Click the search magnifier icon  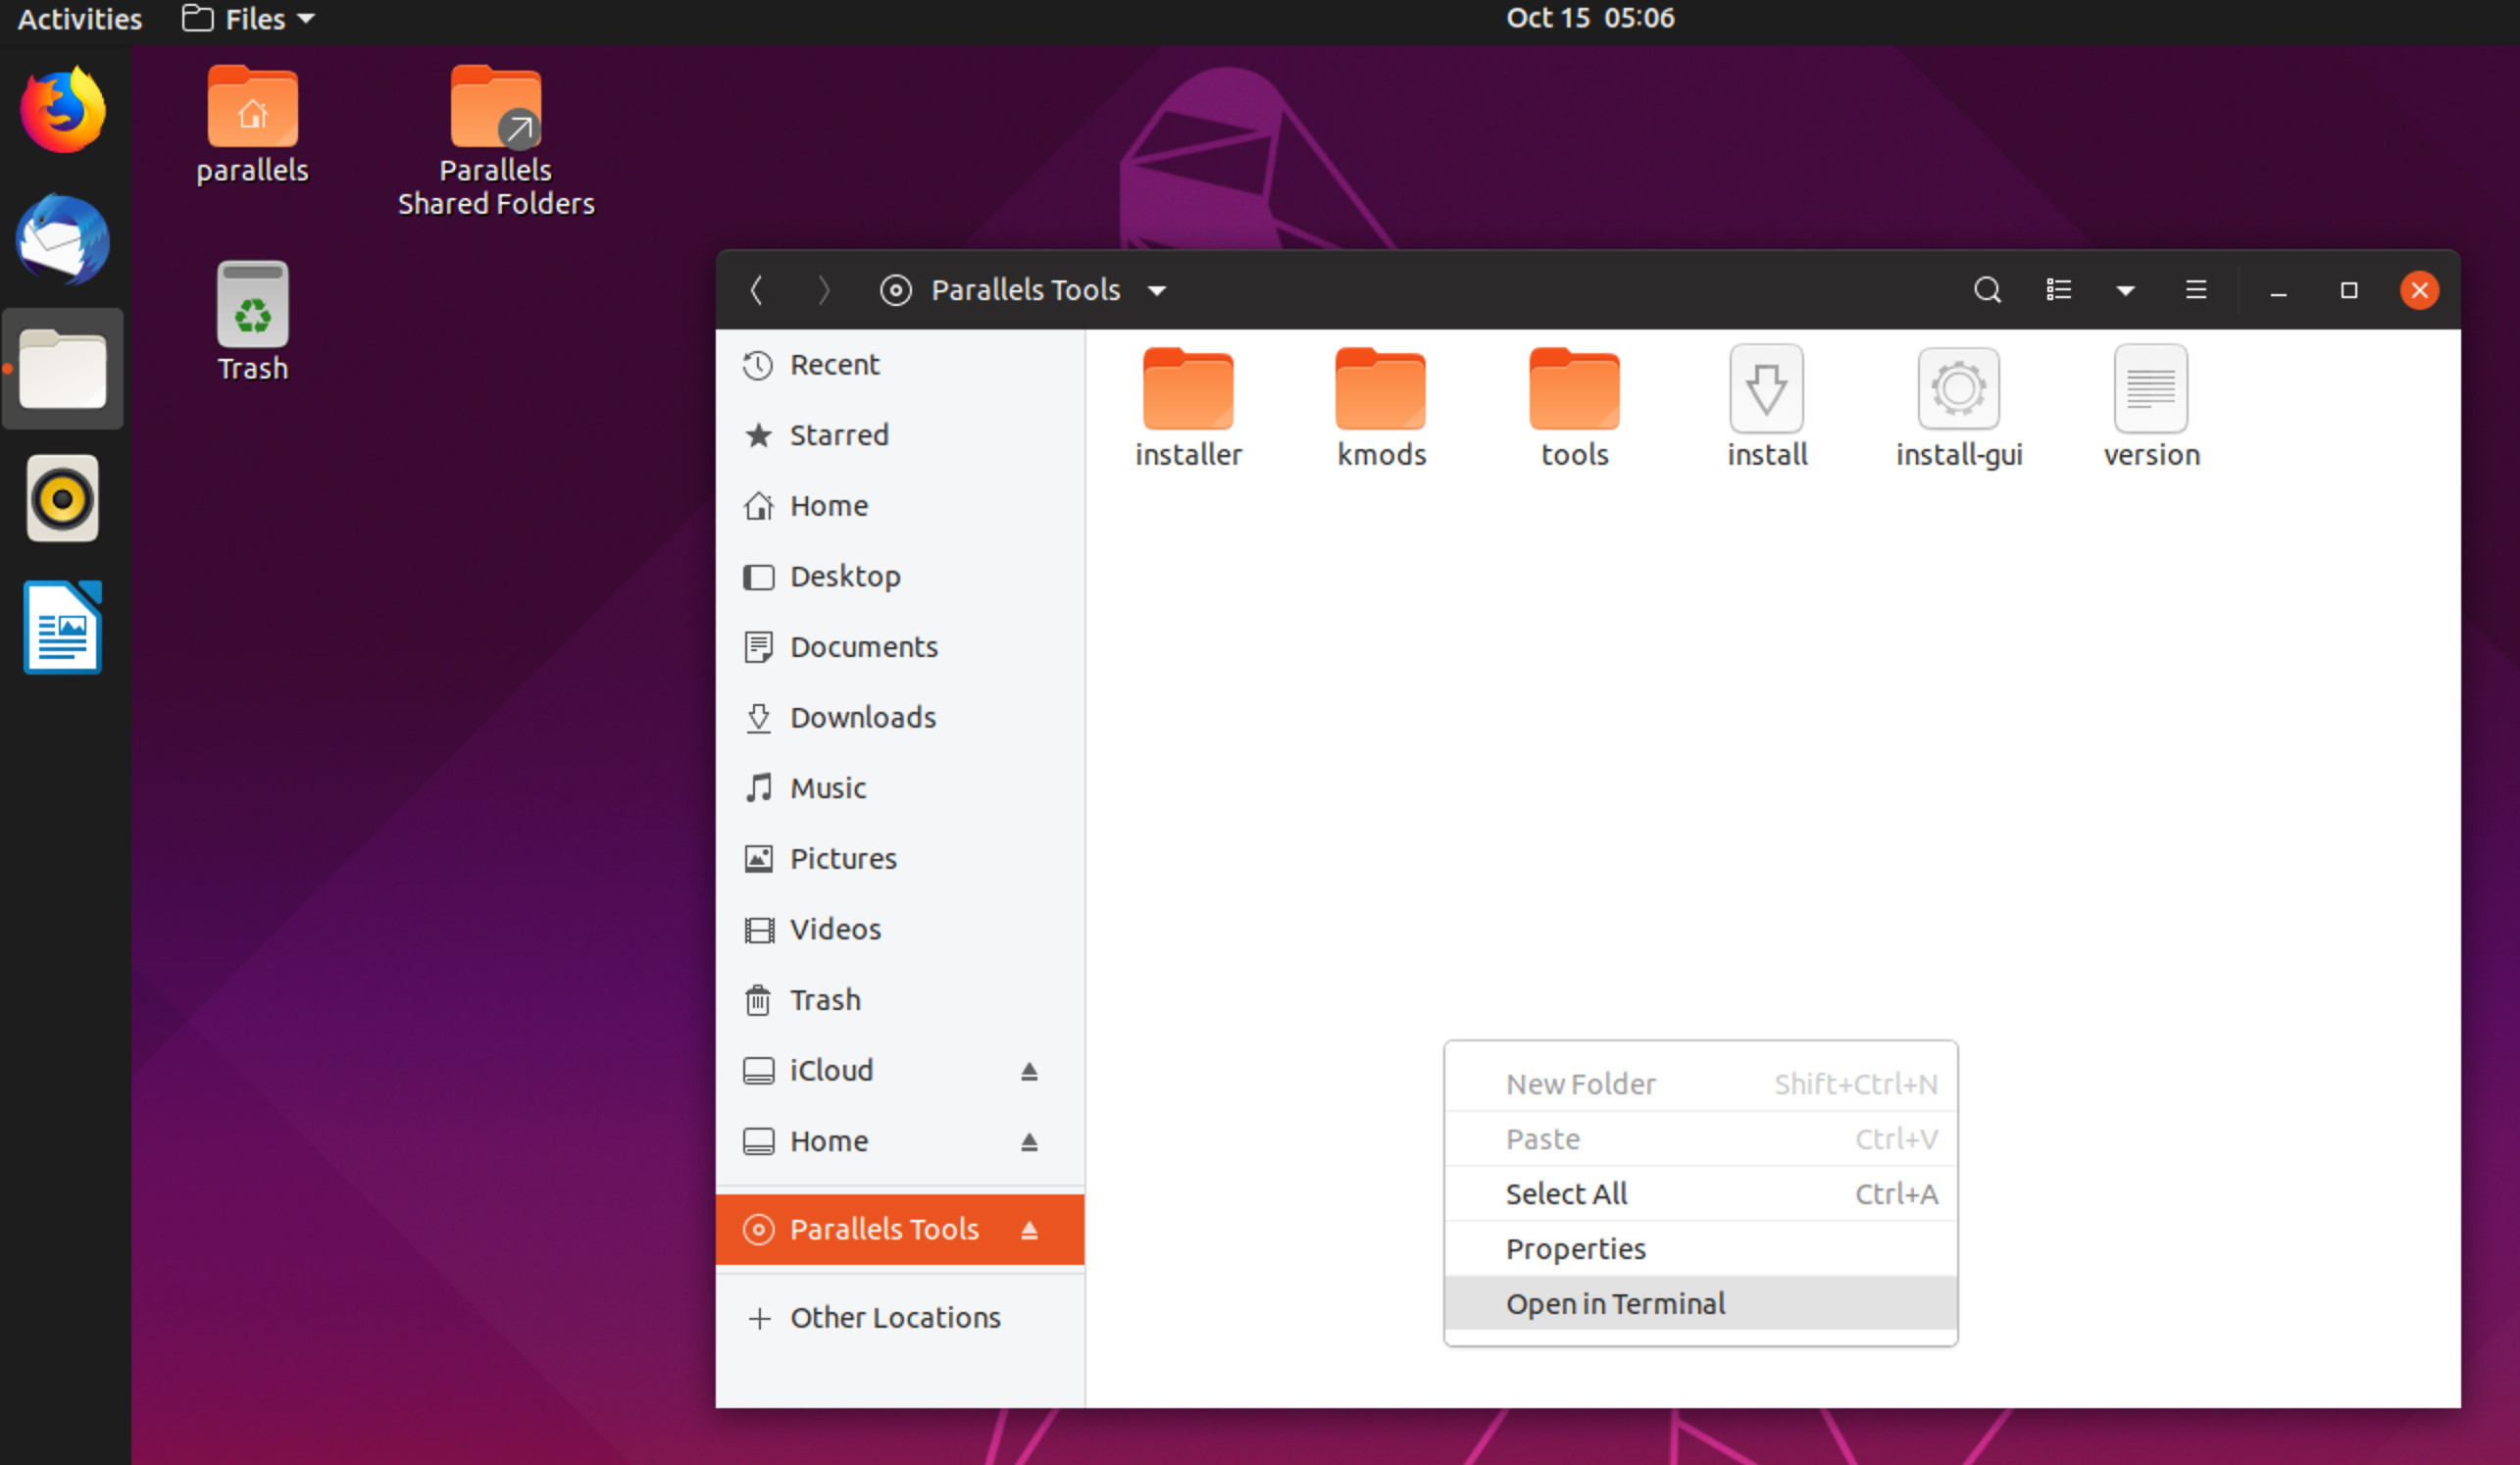[x=1987, y=290]
